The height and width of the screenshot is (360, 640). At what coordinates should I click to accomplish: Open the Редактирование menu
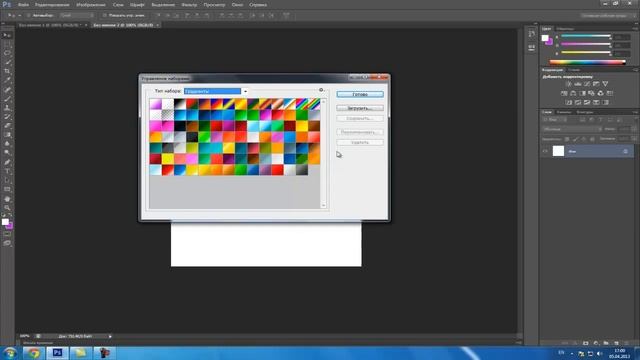(x=52, y=5)
